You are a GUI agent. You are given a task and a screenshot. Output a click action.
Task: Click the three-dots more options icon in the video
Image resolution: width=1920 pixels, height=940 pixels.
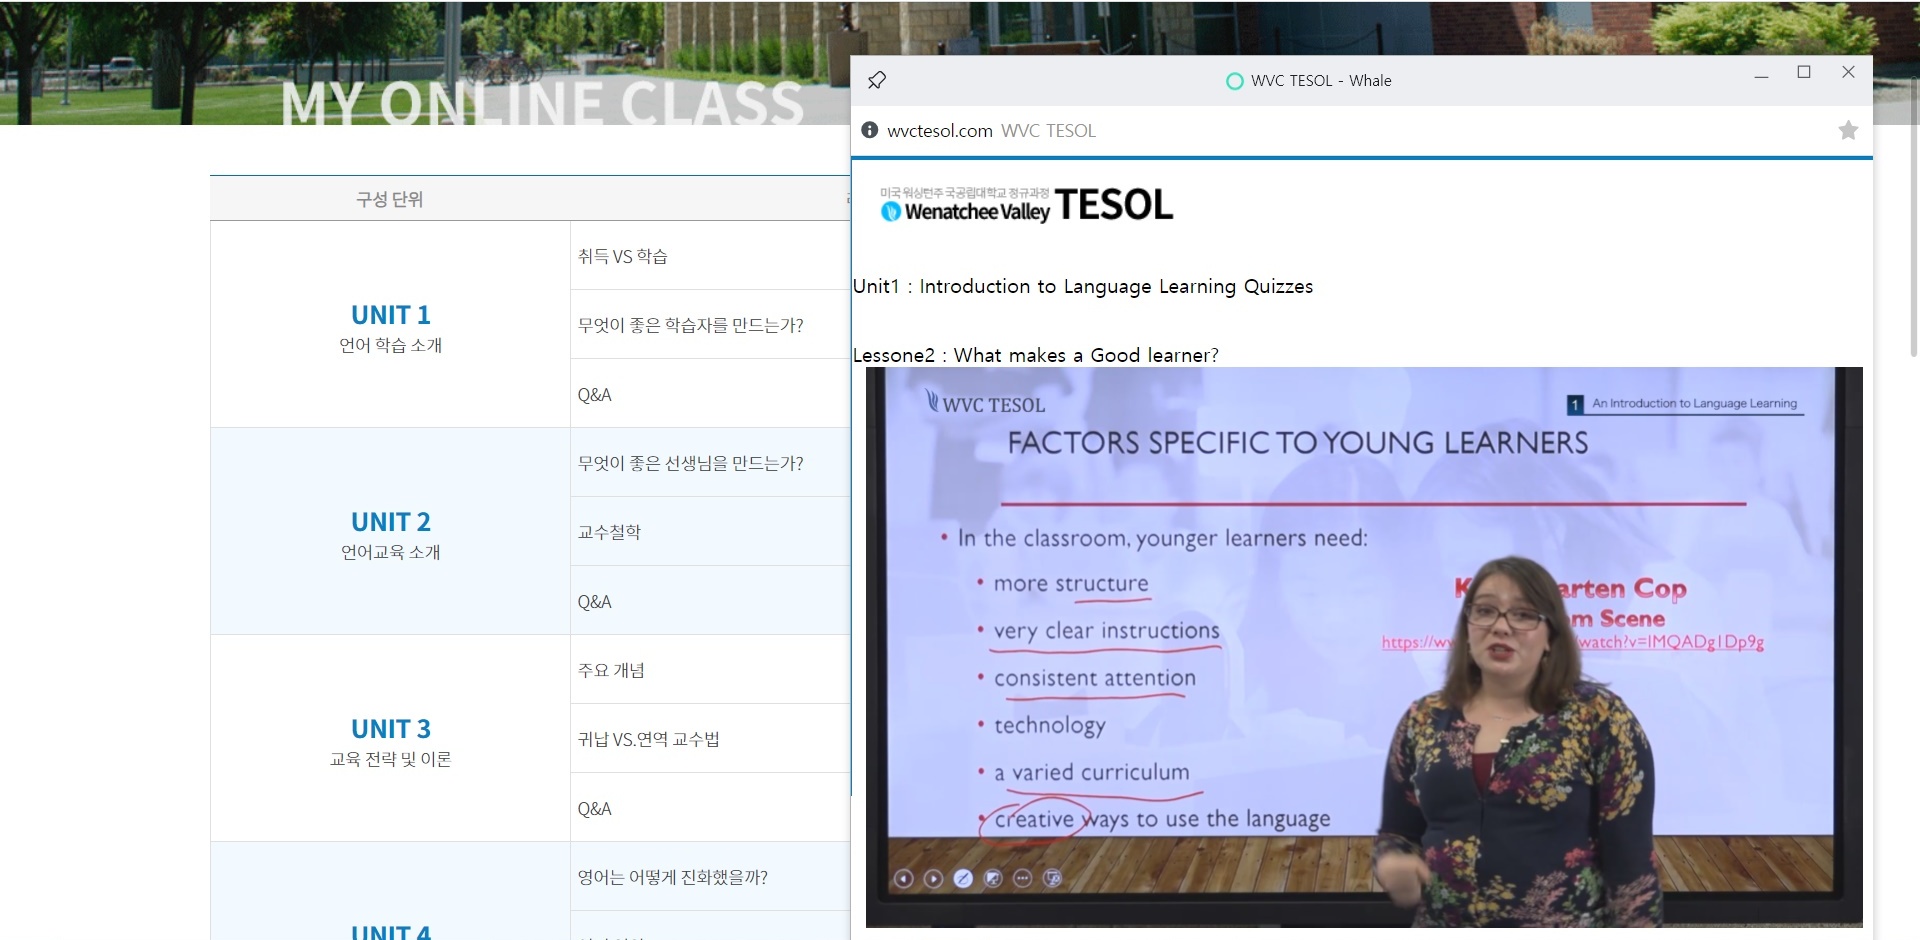(1022, 878)
